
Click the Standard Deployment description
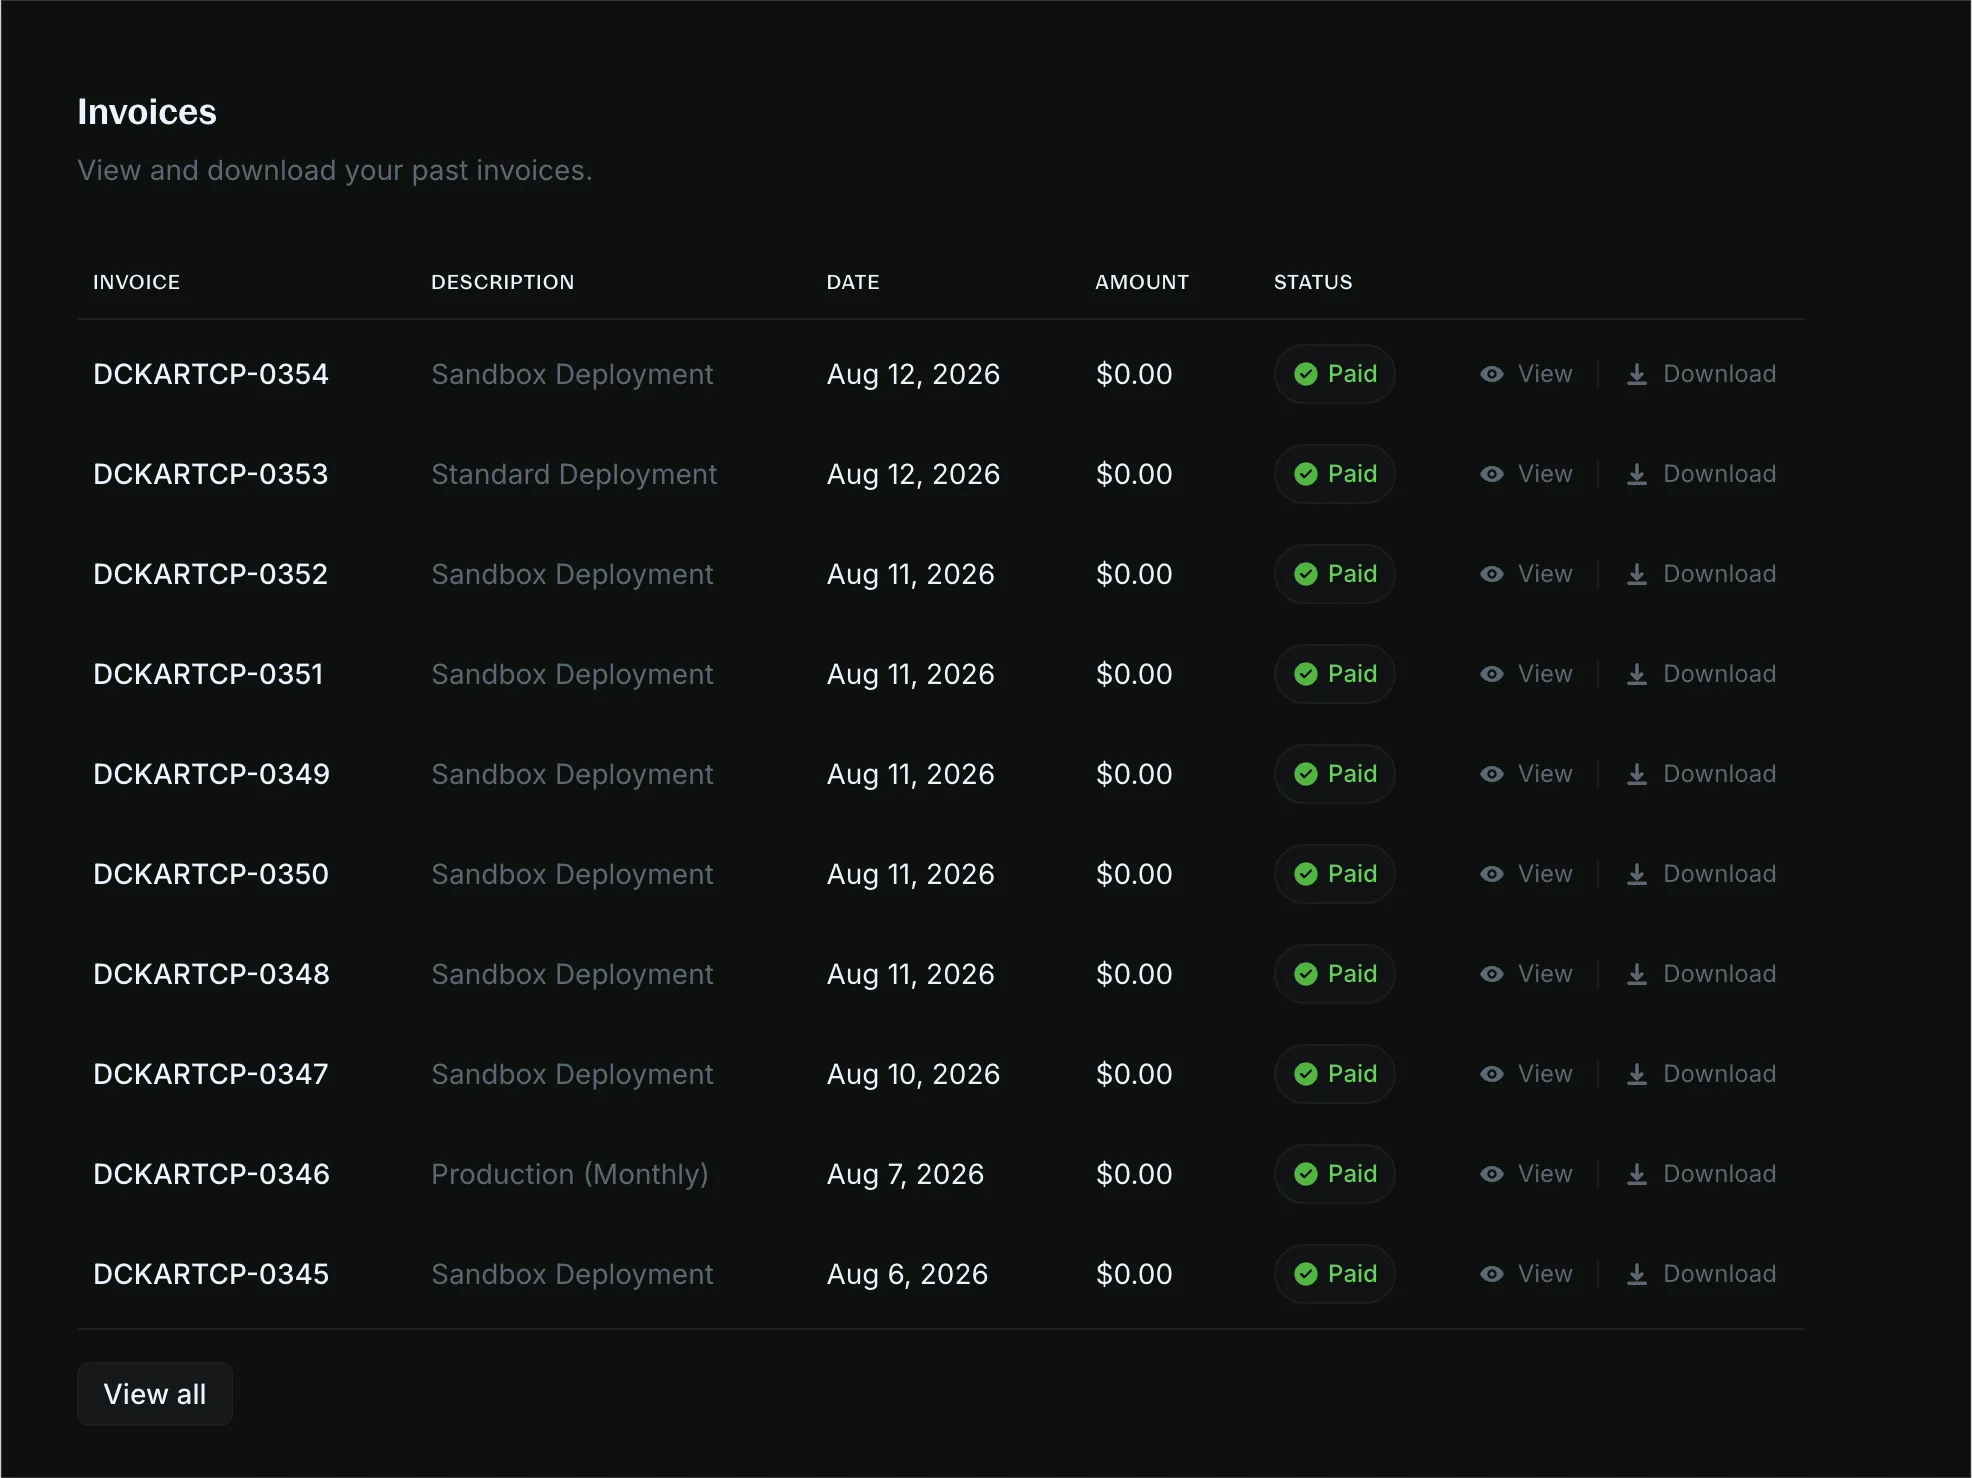coord(574,474)
